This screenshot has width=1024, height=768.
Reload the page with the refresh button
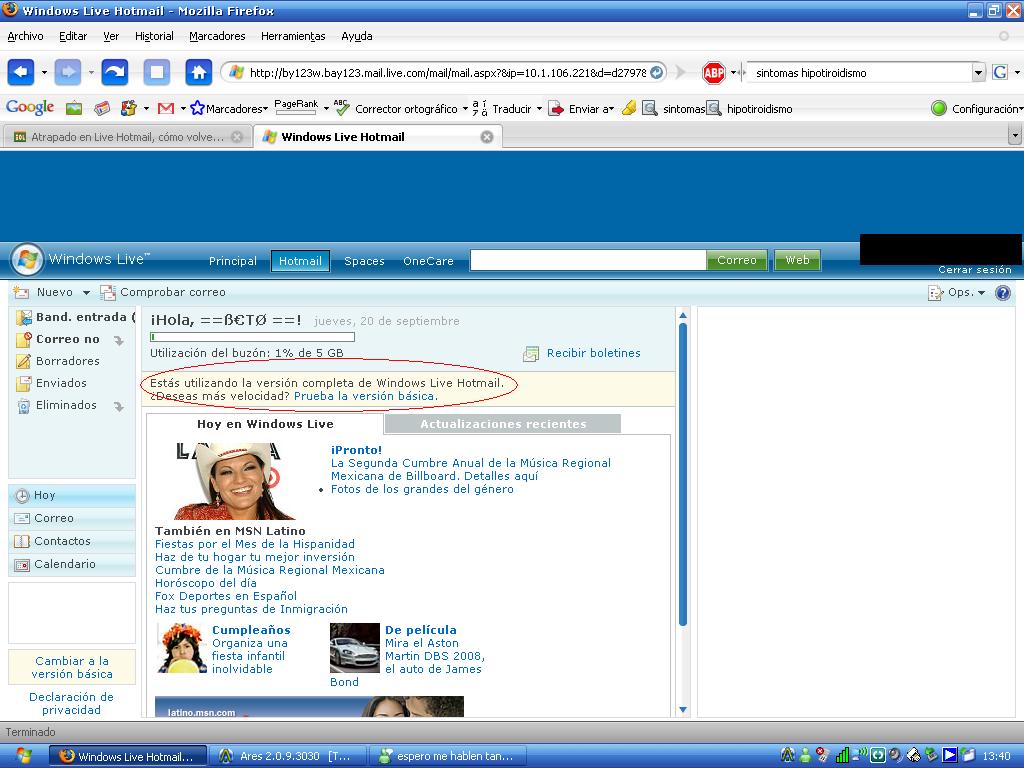click(x=115, y=72)
